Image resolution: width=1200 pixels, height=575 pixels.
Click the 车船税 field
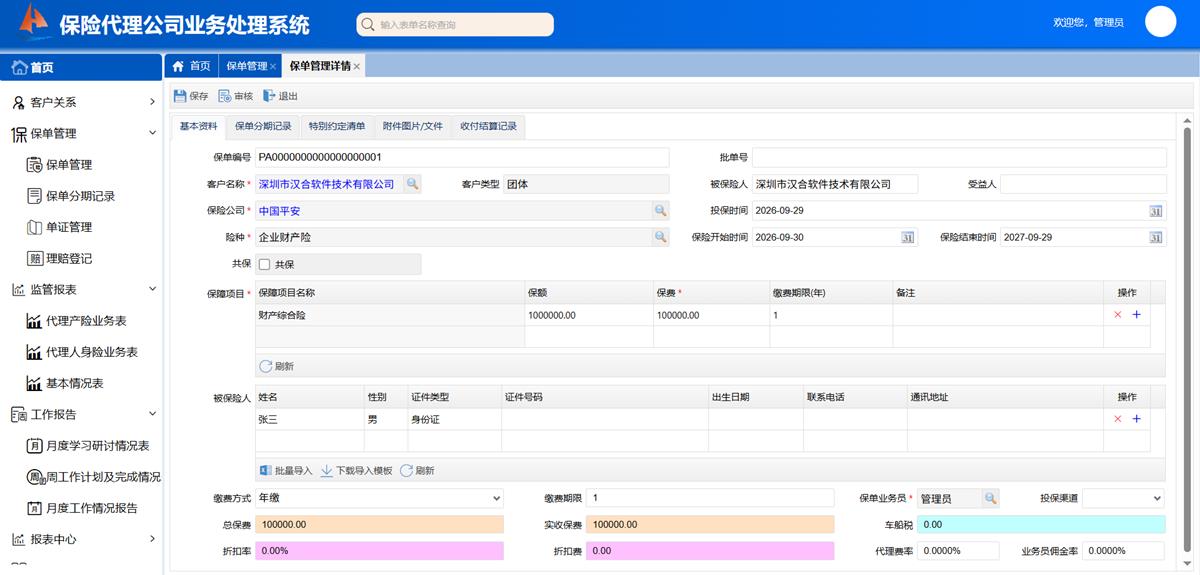click(1041, 524)
